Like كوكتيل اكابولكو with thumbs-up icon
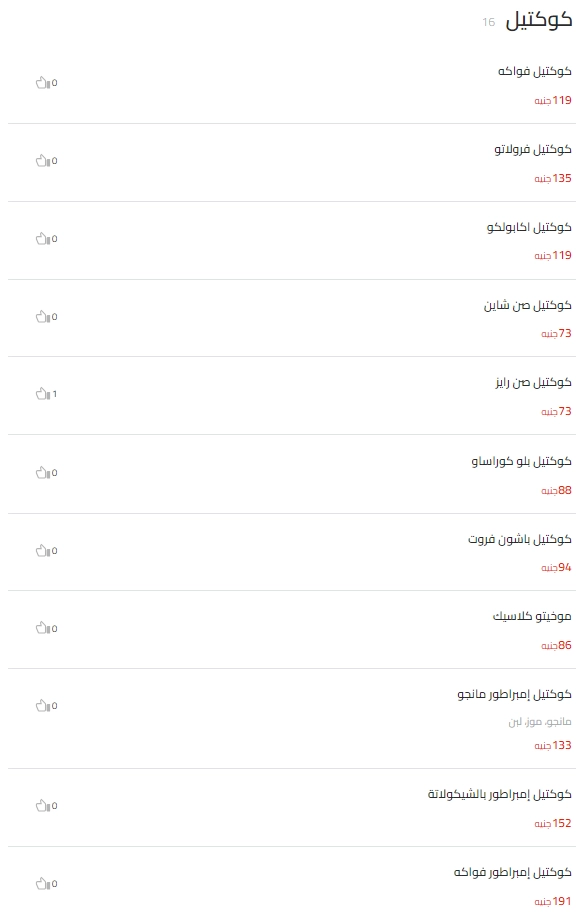The image size is (585, 923). coord(43,238)
